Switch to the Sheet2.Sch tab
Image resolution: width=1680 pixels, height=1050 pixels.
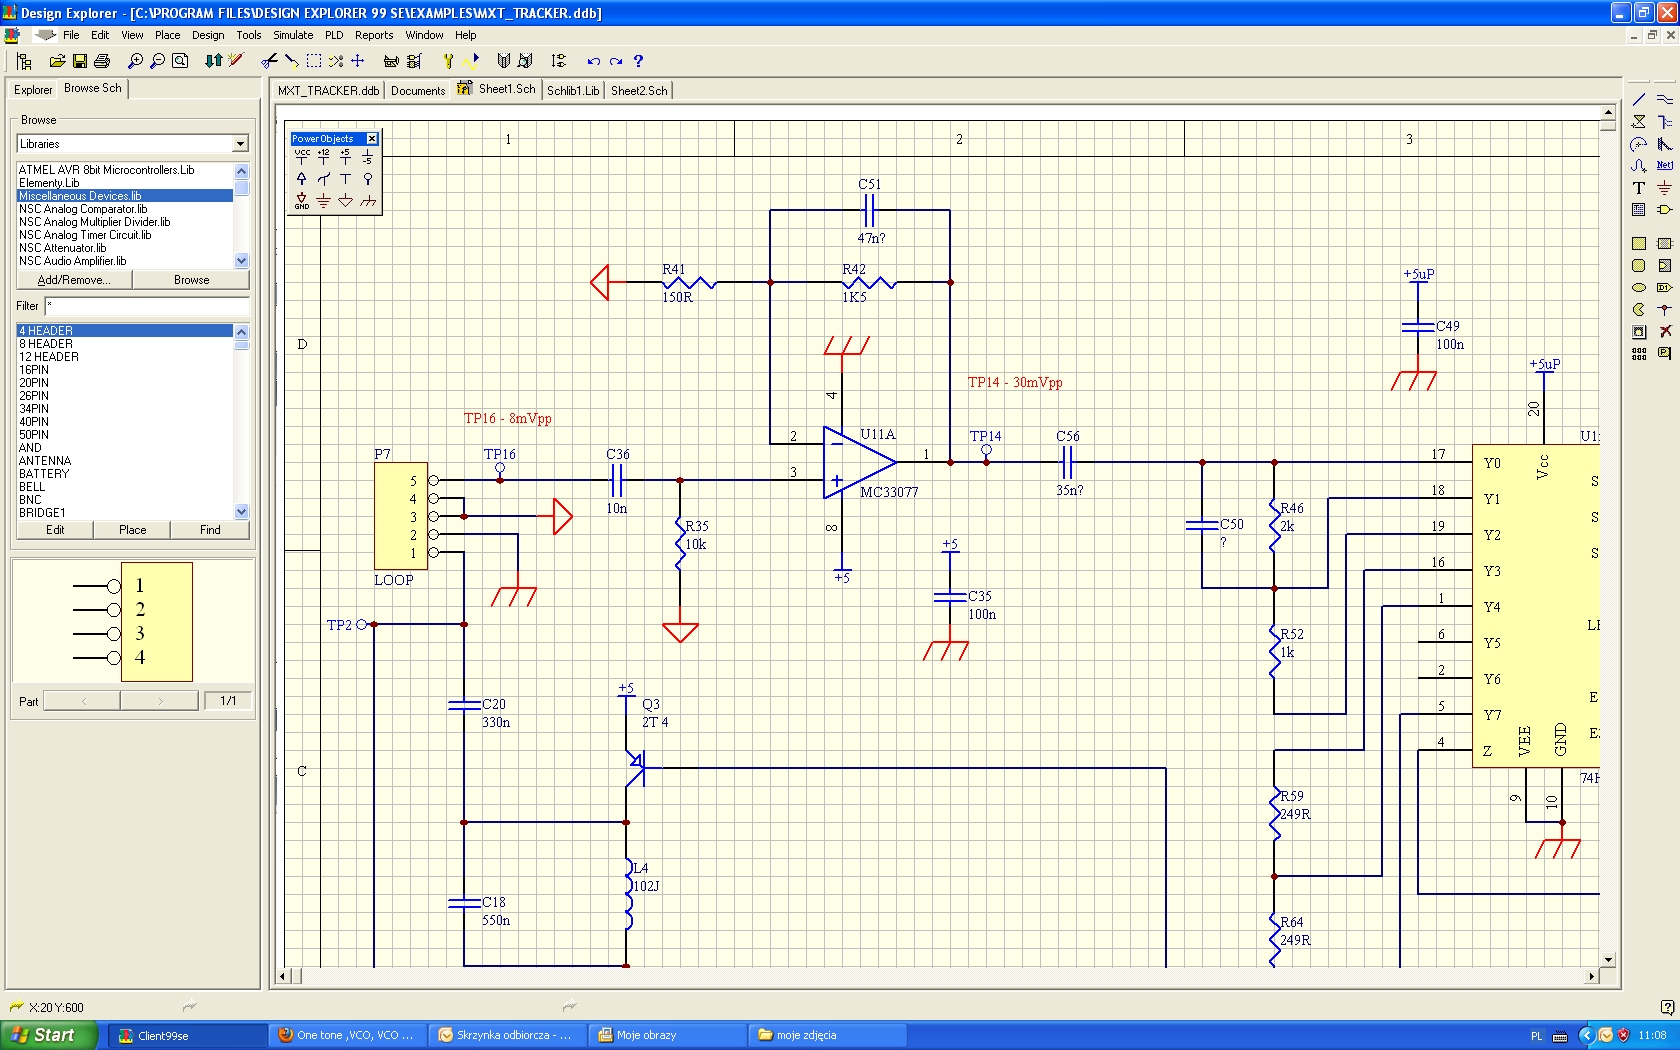tap(639, 90)
